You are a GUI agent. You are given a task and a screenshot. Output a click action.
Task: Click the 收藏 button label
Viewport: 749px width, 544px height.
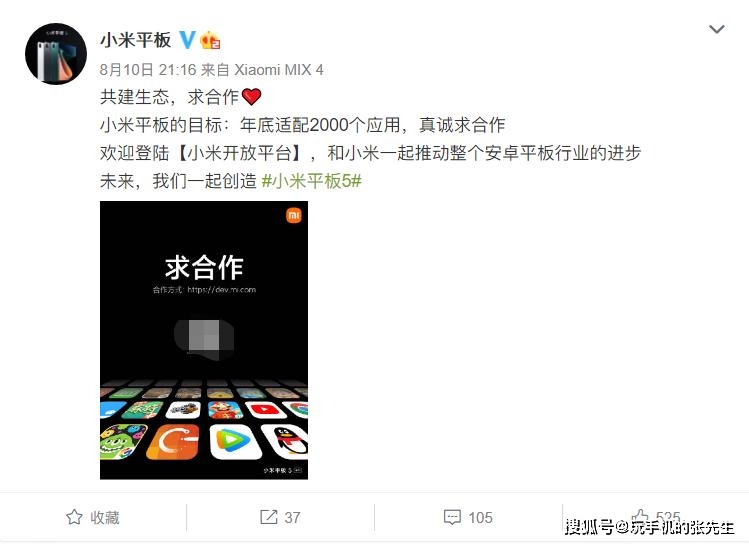point(105,517)
